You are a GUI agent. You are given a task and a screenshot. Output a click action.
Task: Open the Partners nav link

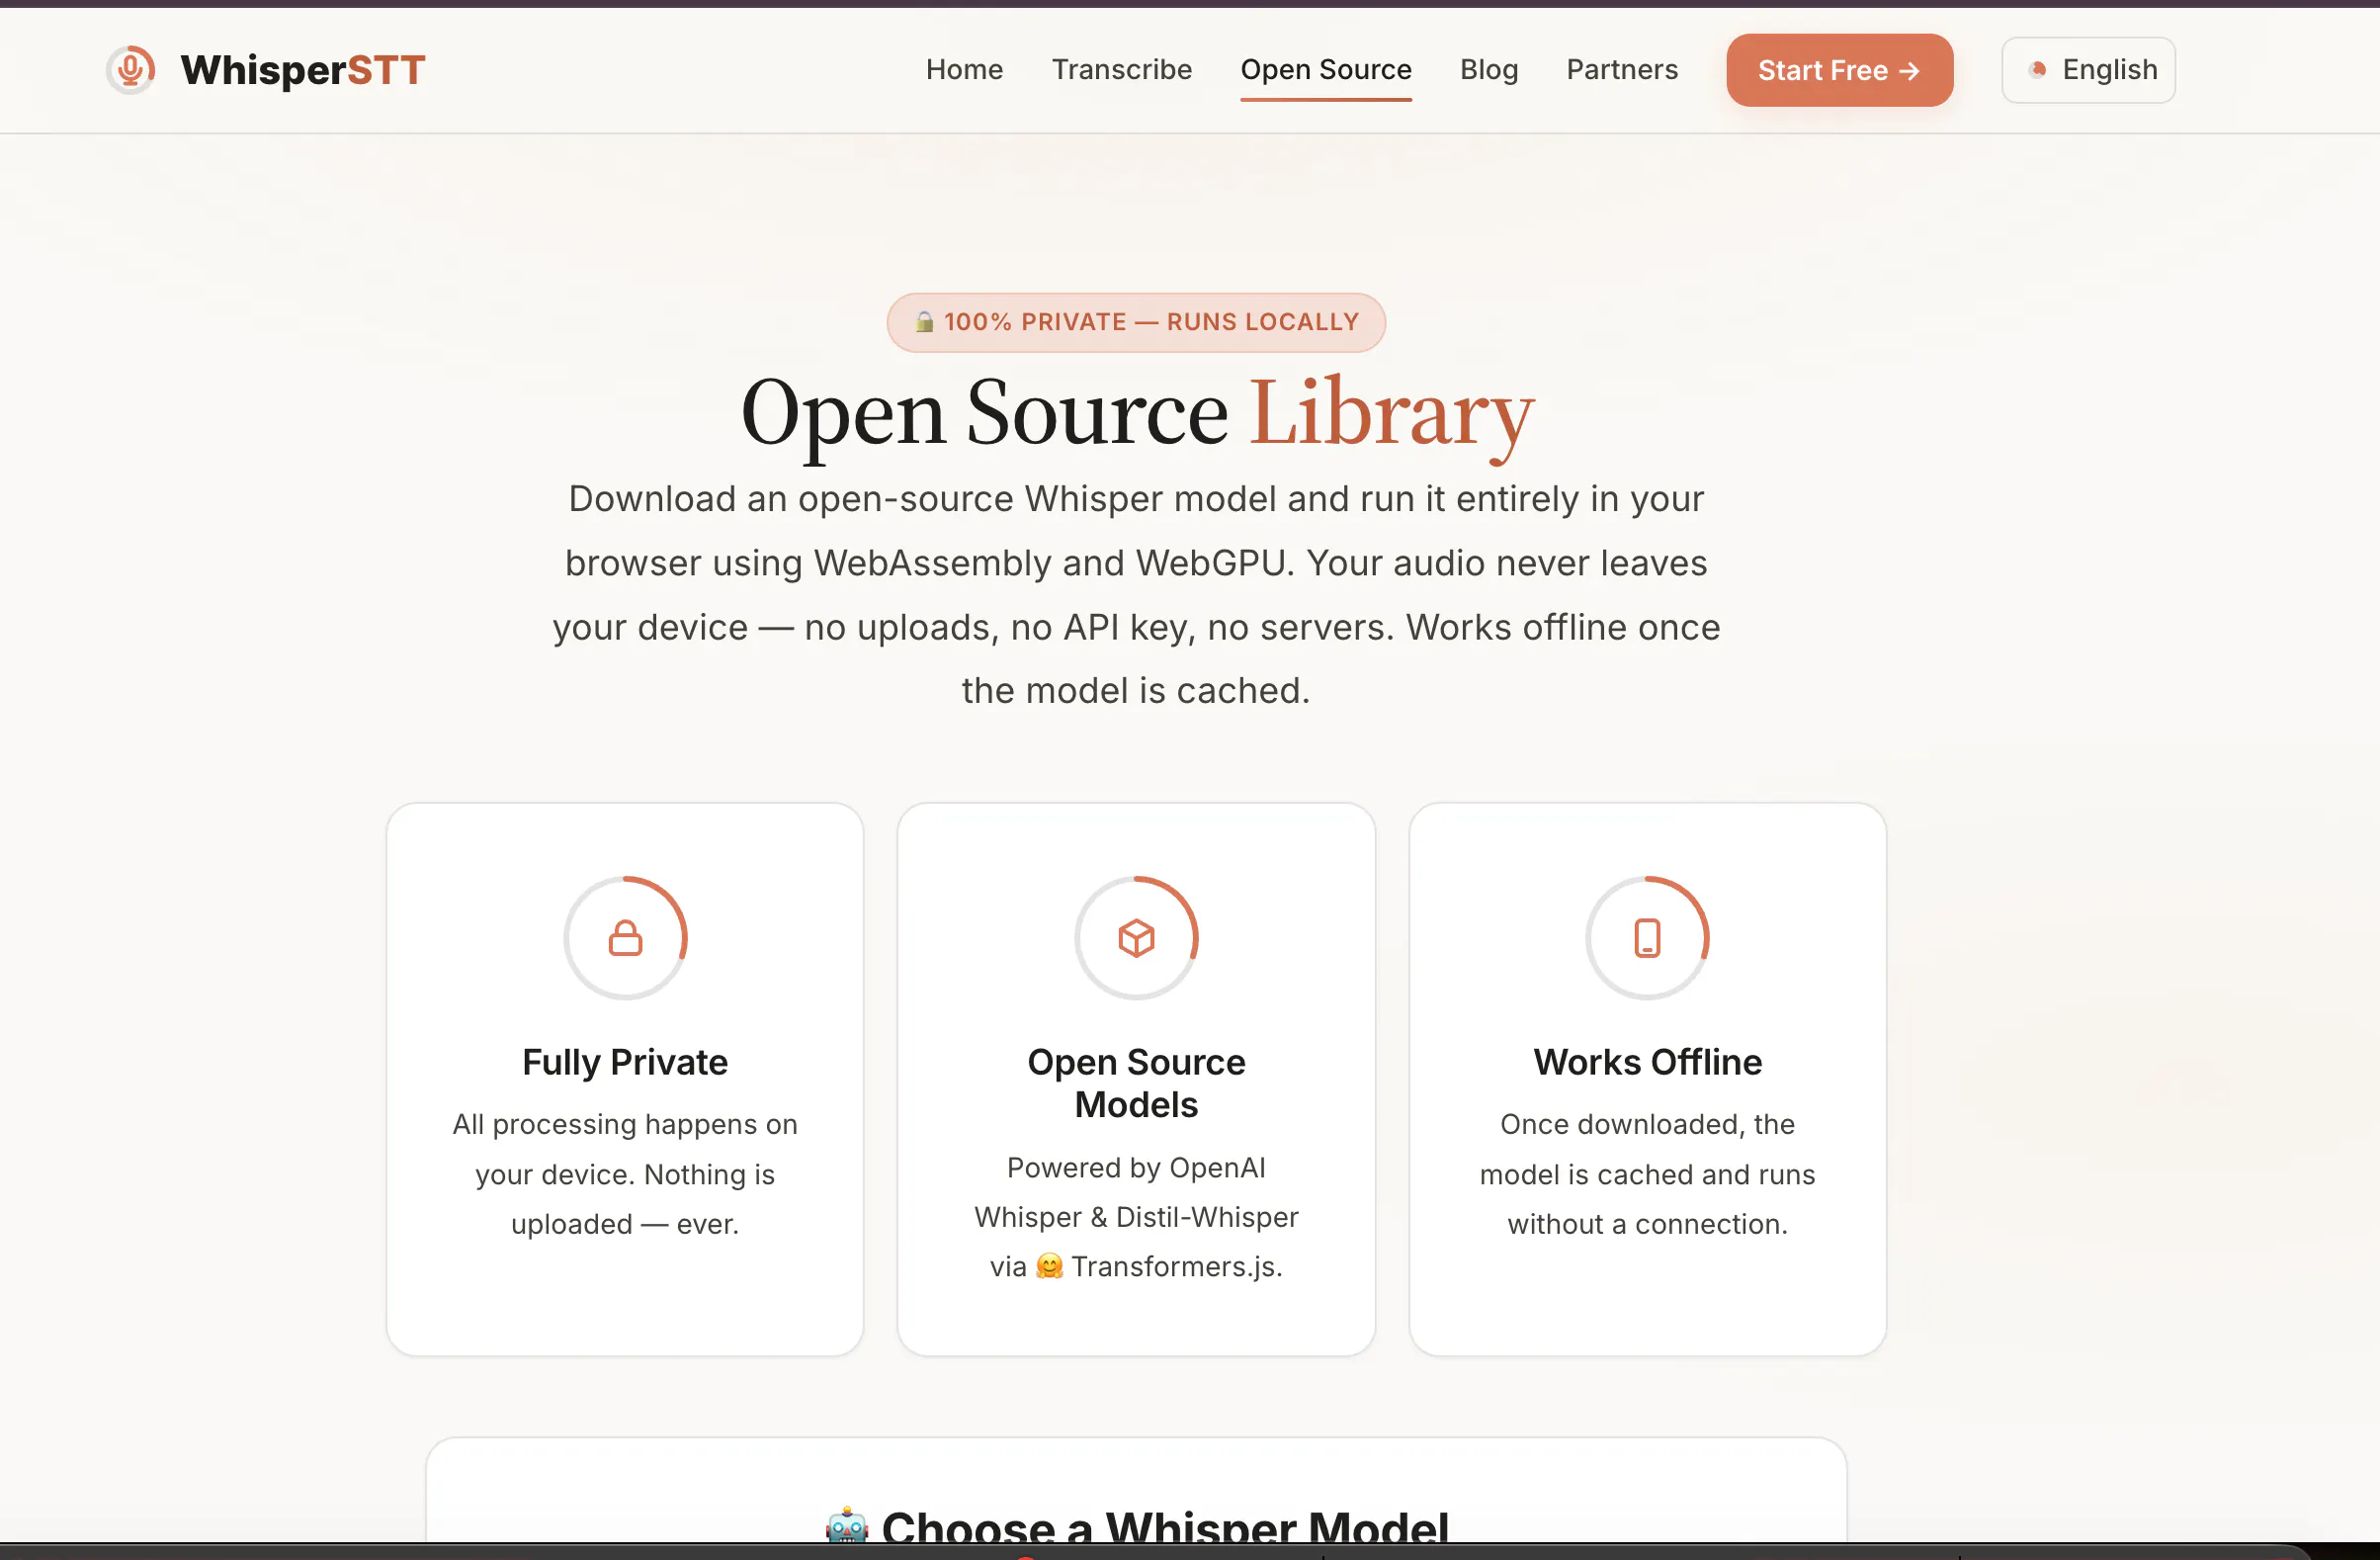[1621, 69]
